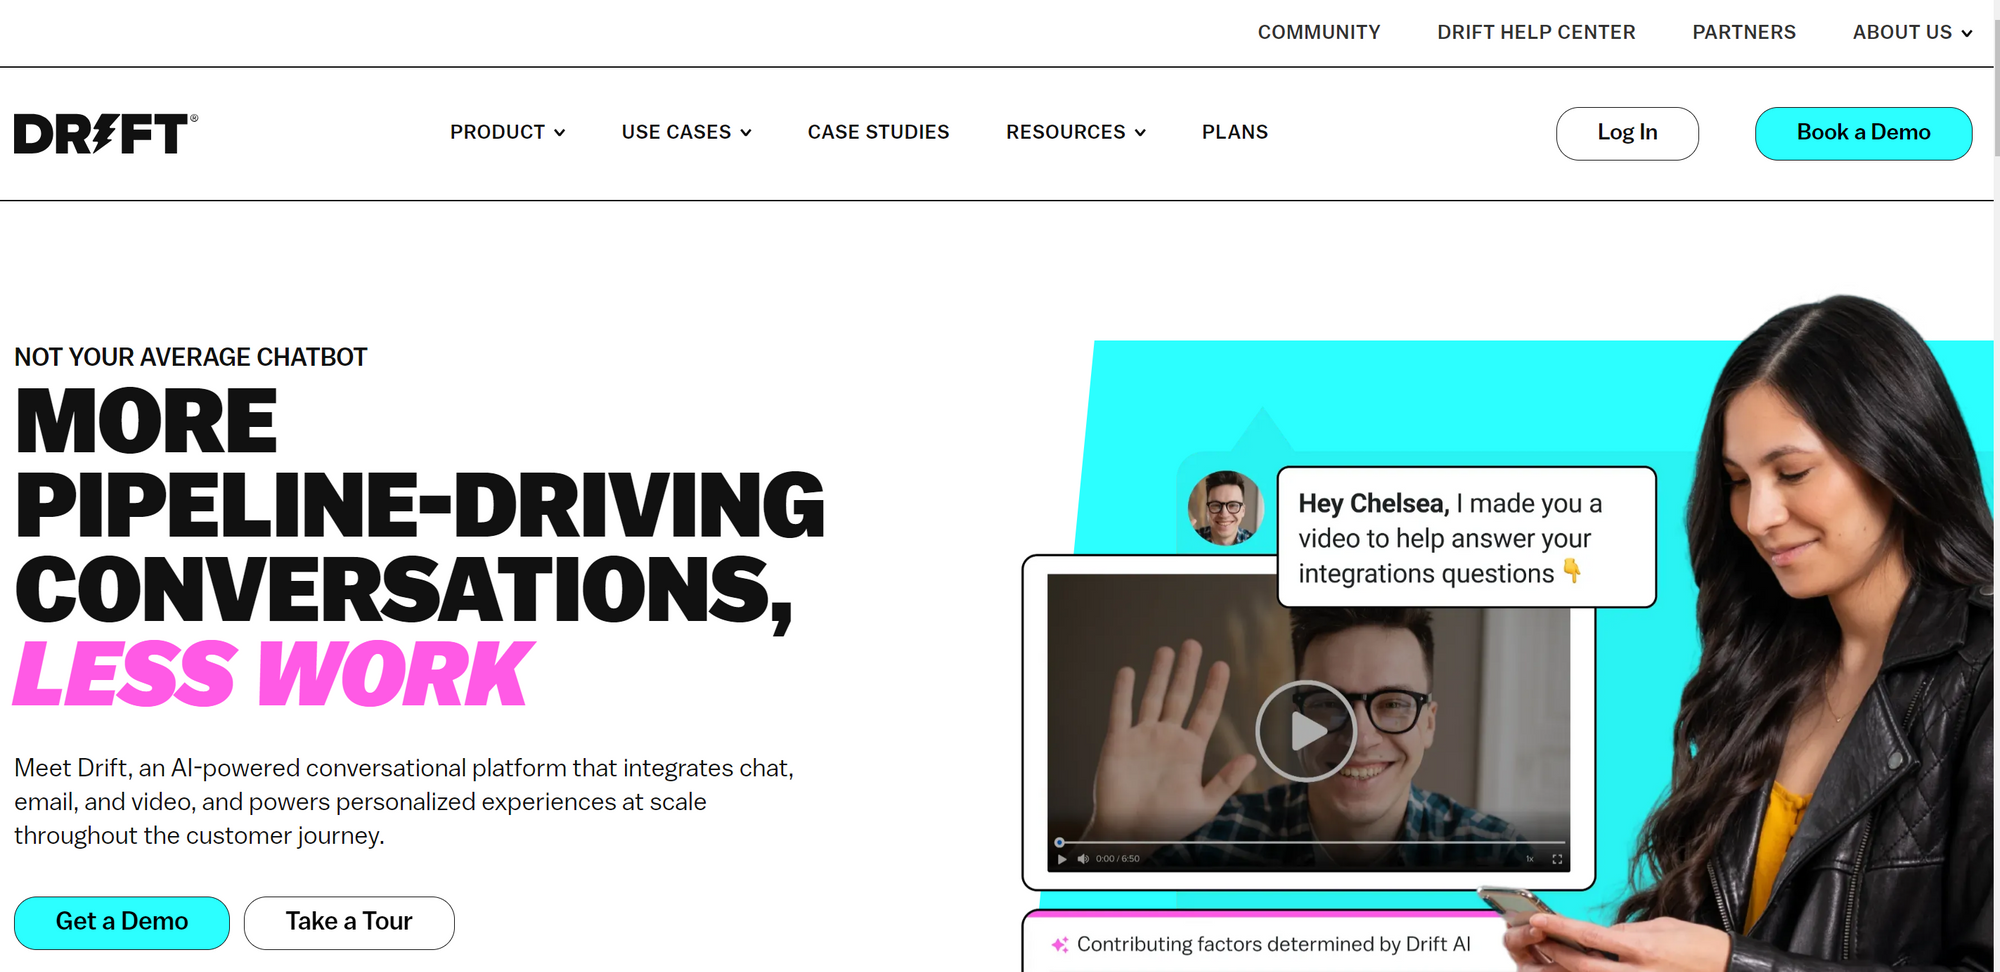
Task: Click the sparkle icon beside Contributing factors
Action: [1060, 945]
